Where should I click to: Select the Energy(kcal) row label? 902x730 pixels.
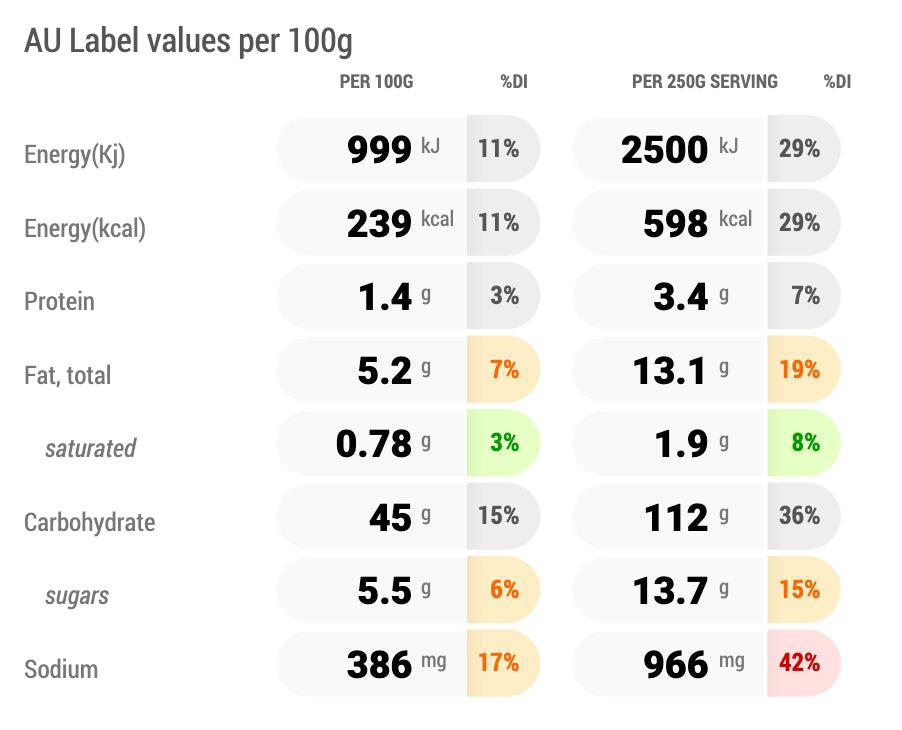pos(85,229)
